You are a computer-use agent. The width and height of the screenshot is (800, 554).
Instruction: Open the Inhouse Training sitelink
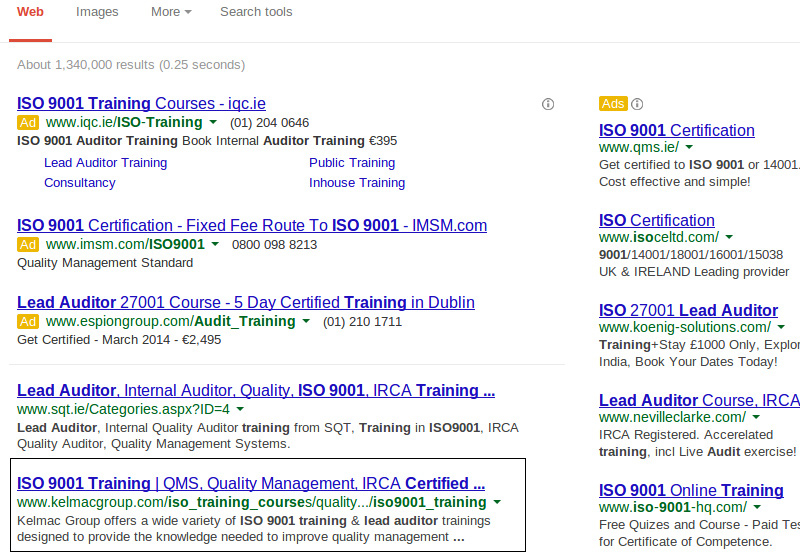tap(357, 183)
